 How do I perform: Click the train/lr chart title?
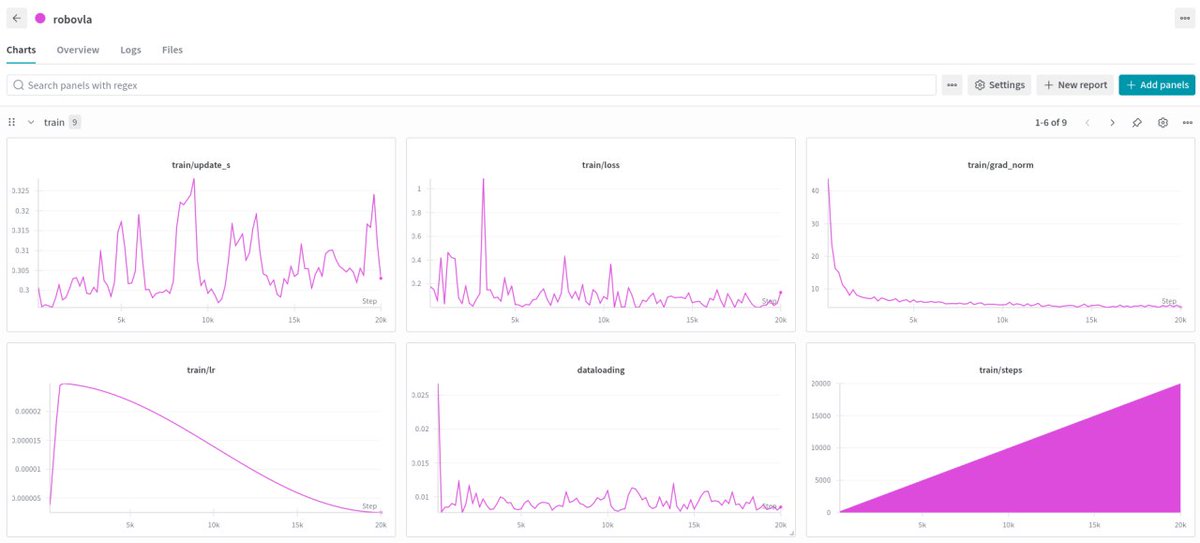pos(201,370)
